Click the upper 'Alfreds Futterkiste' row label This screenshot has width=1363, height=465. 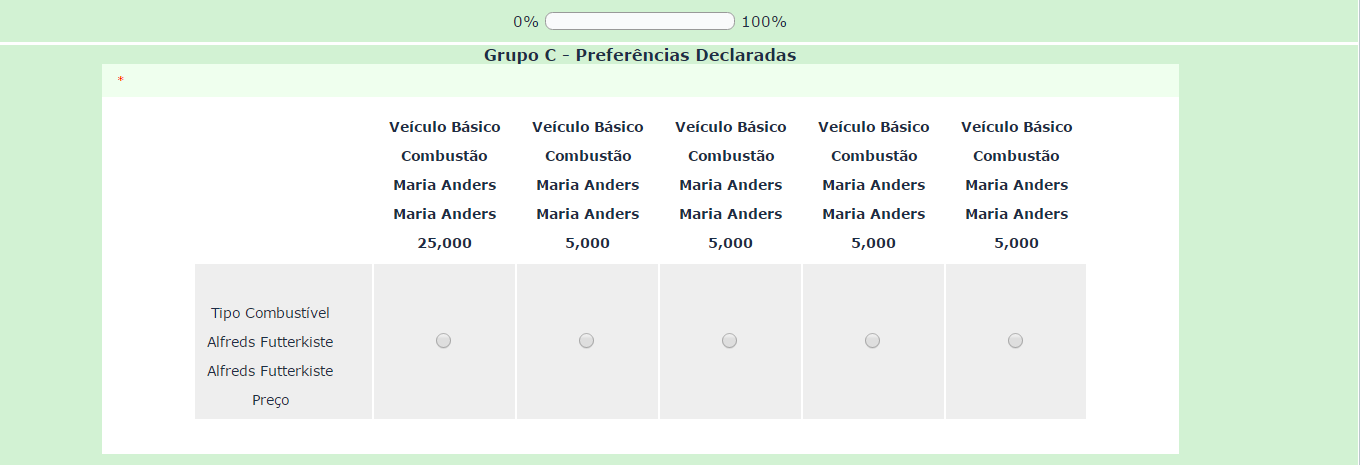[270, 342]
